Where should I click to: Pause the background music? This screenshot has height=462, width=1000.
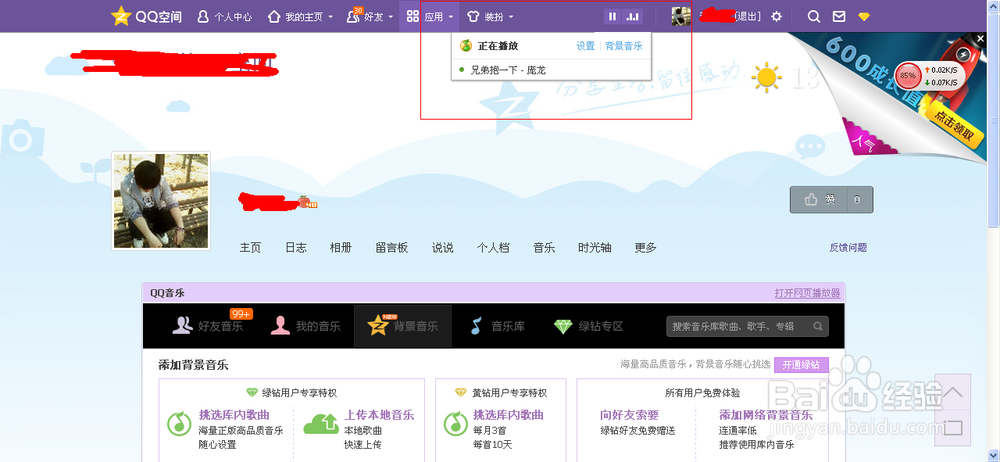pos(613,17)
